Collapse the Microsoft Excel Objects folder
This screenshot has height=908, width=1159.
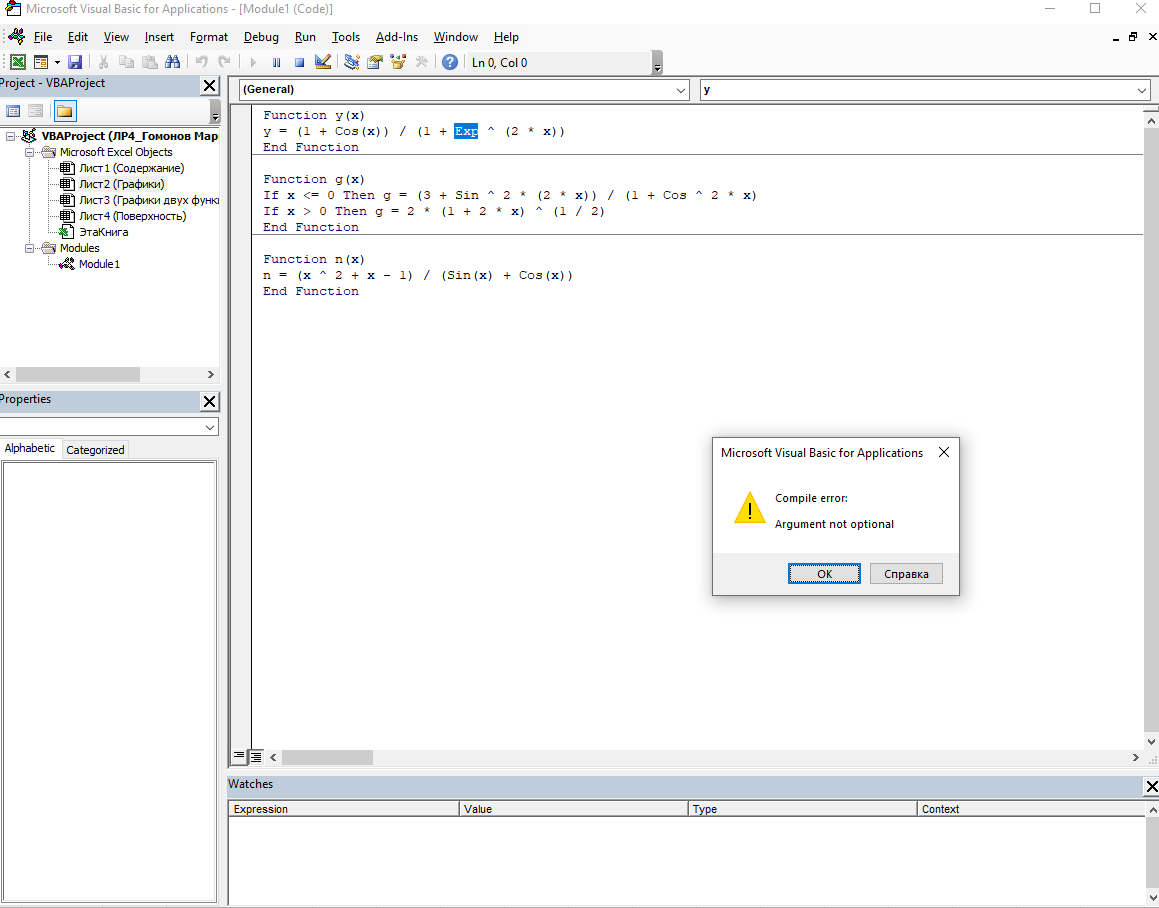30,152
